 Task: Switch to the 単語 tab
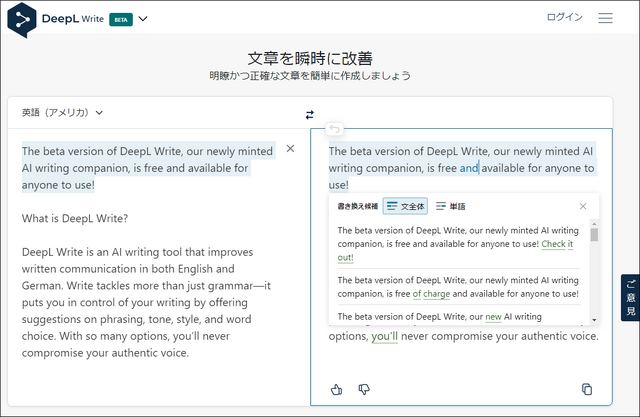tap(451, 206)
